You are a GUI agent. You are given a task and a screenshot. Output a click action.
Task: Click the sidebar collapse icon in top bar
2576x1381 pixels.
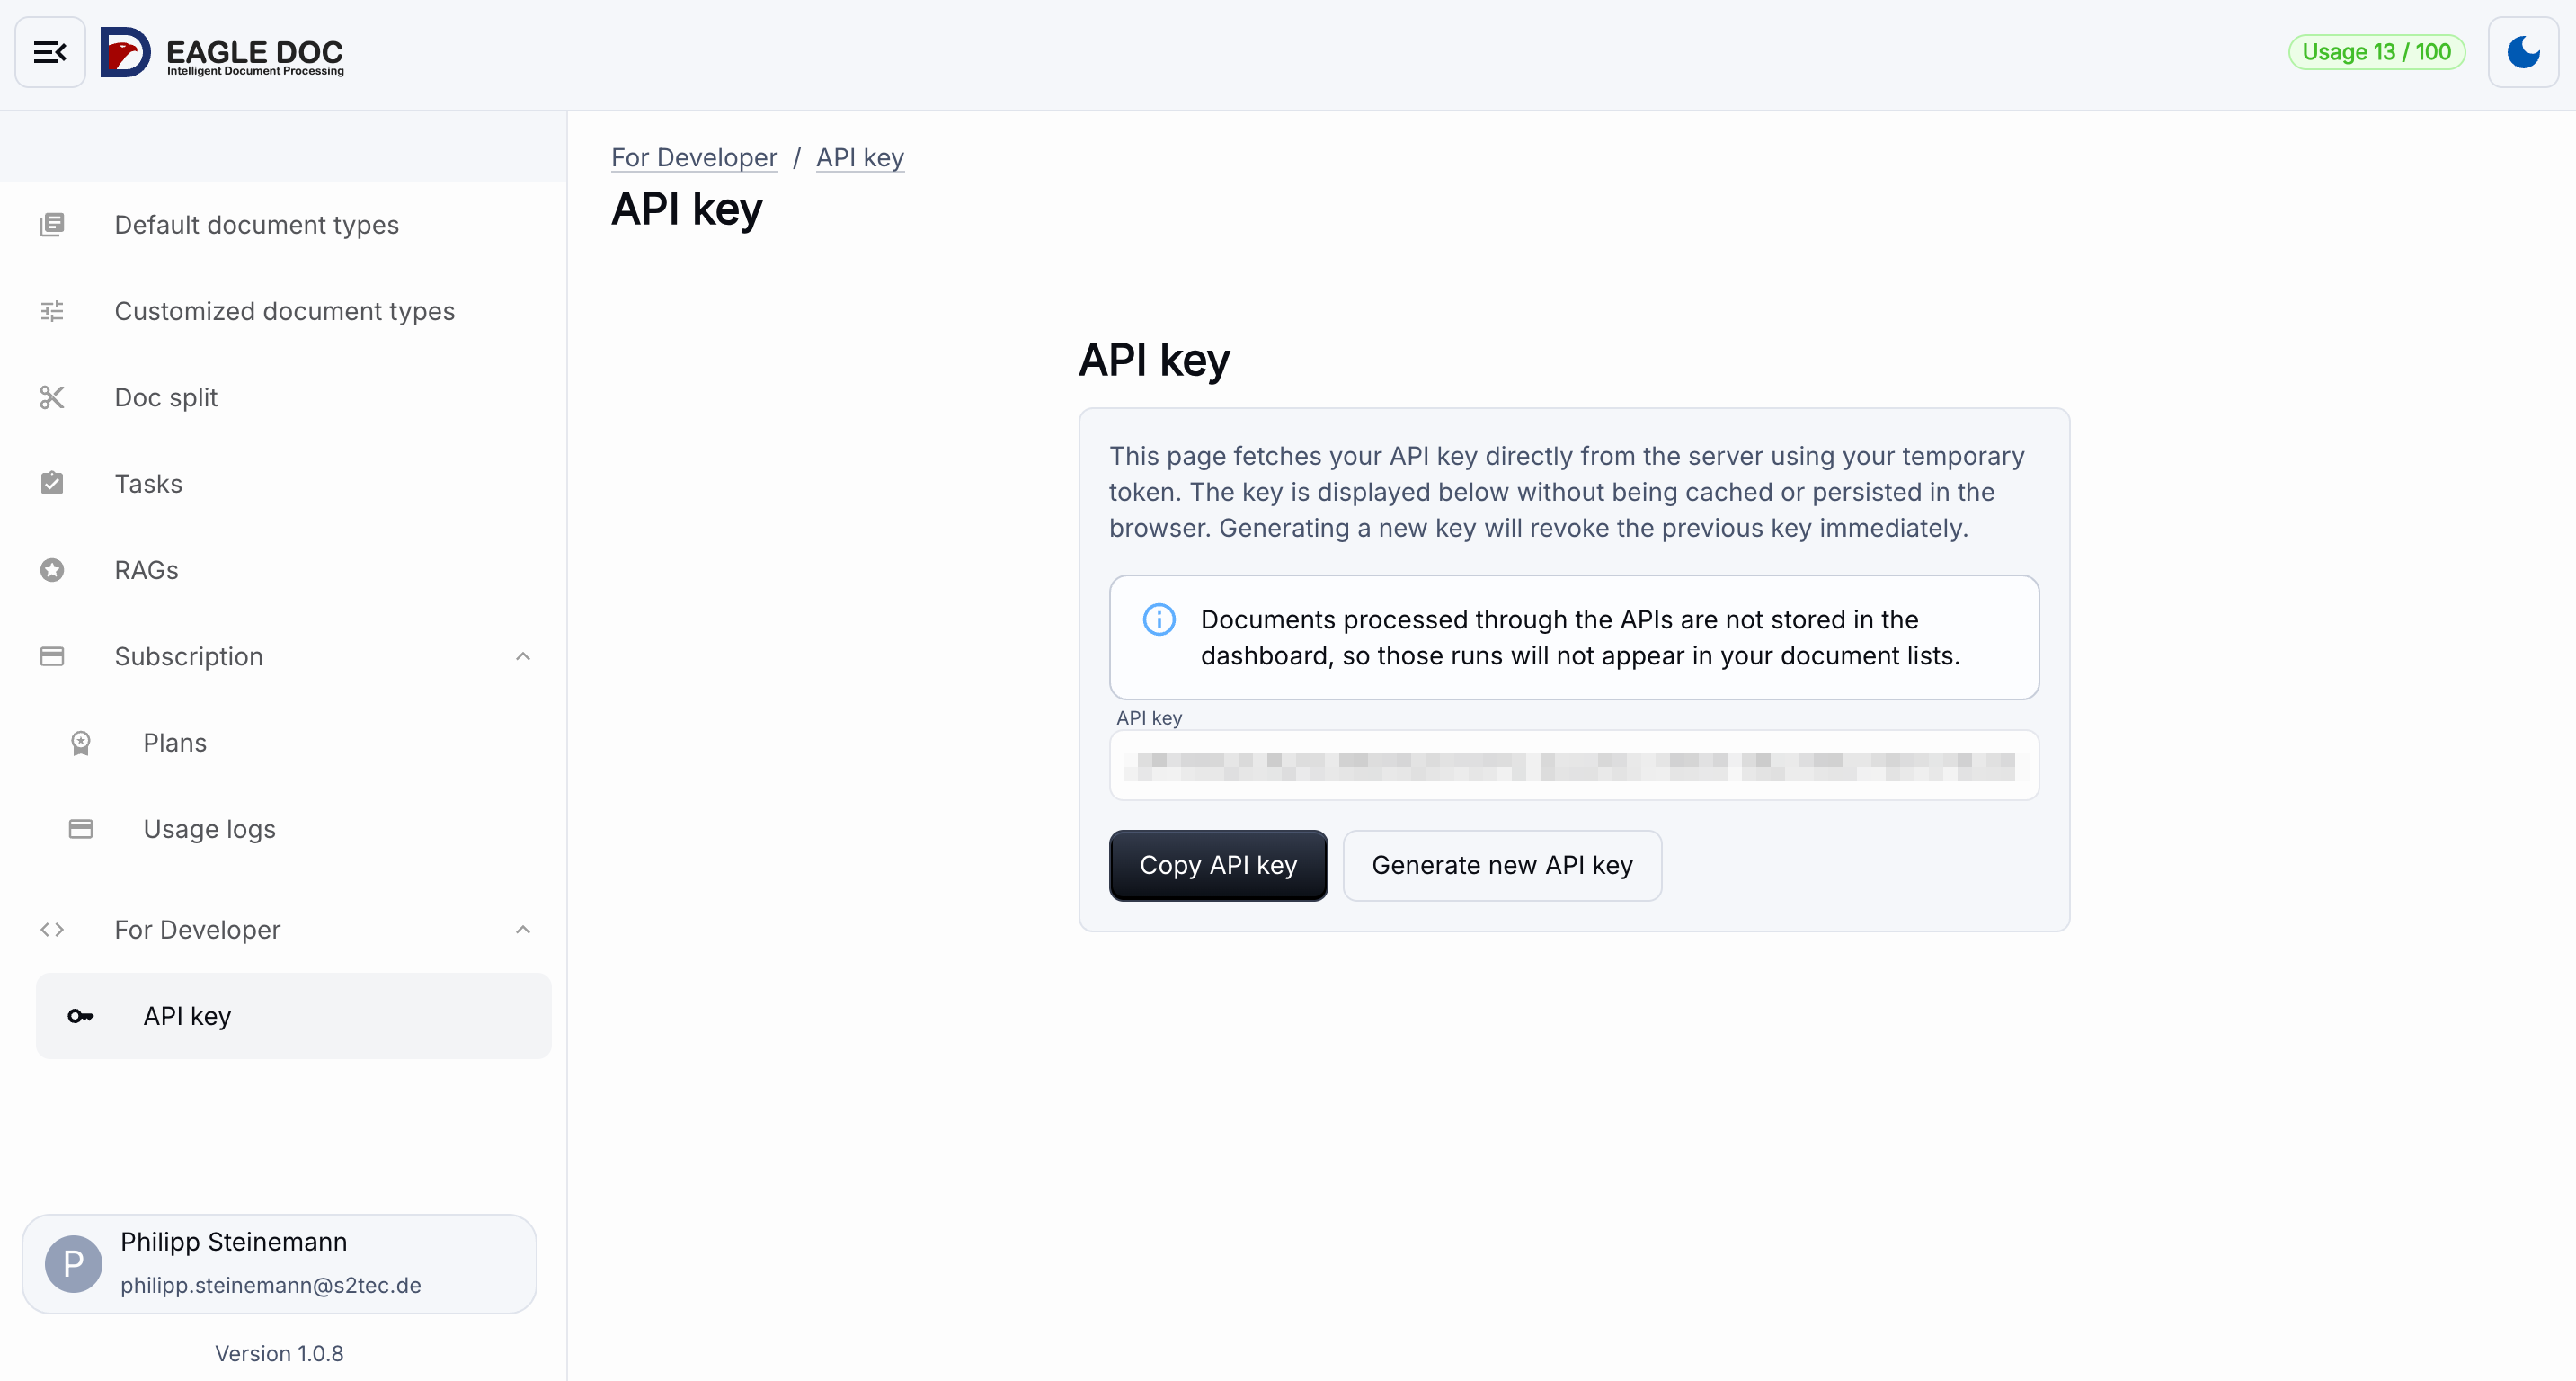point(49,52)
